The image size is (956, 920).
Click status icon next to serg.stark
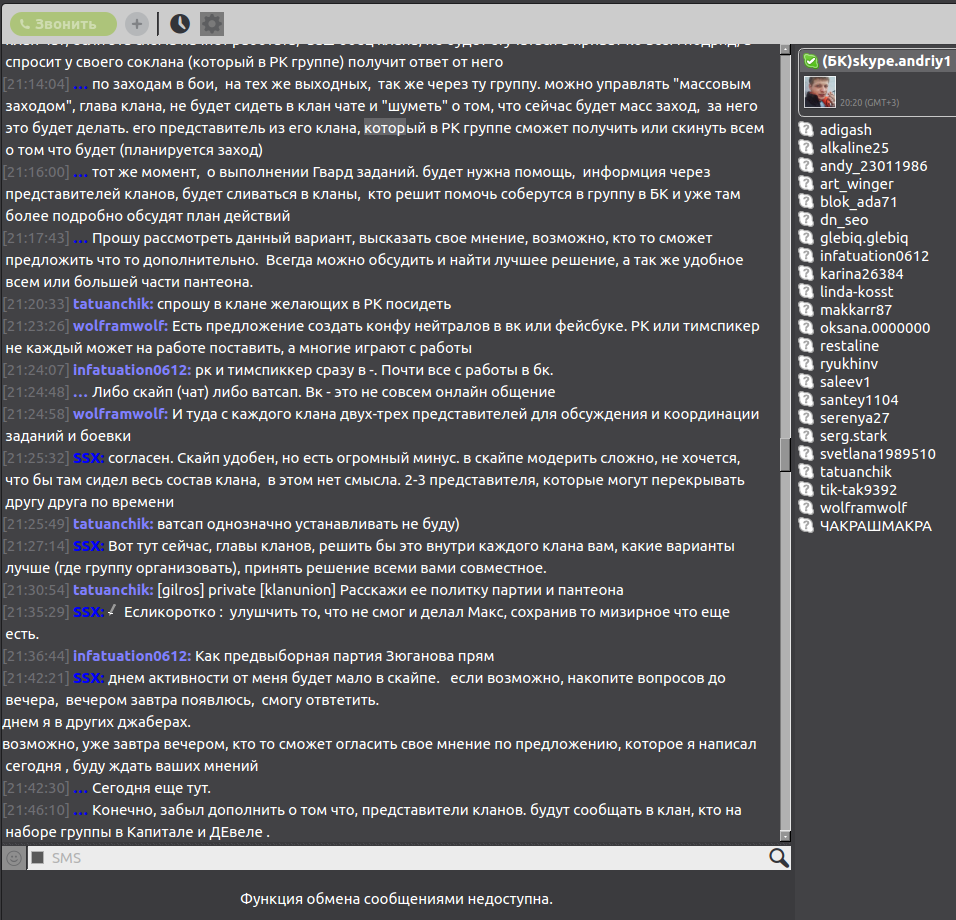pos(807,435)
